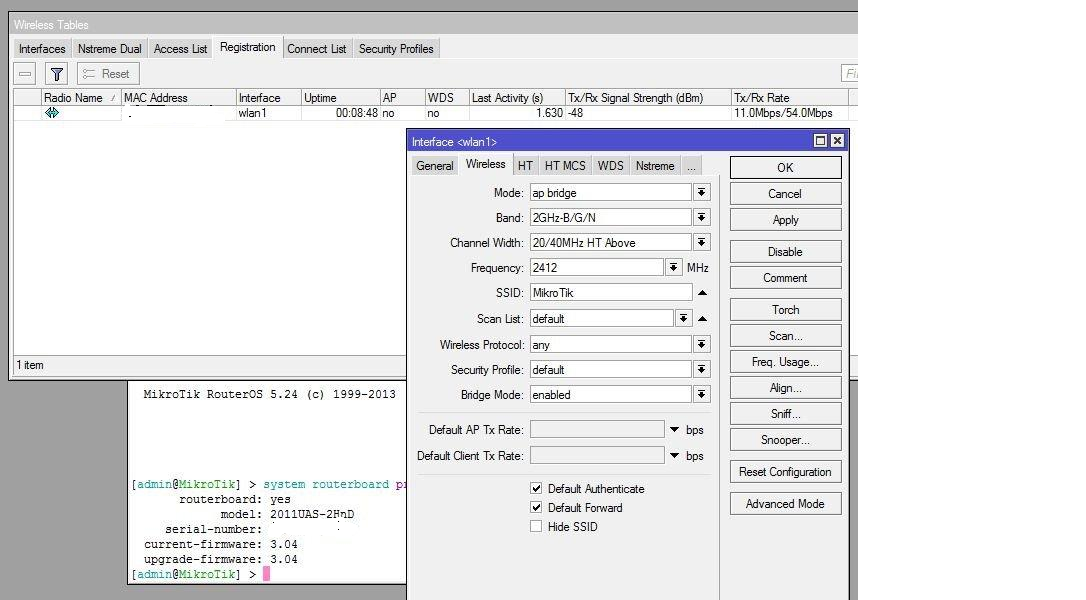Click the Default Client Tx Rate field
This screenshot has width=1086, height=600.
click(x=597, y=456)
